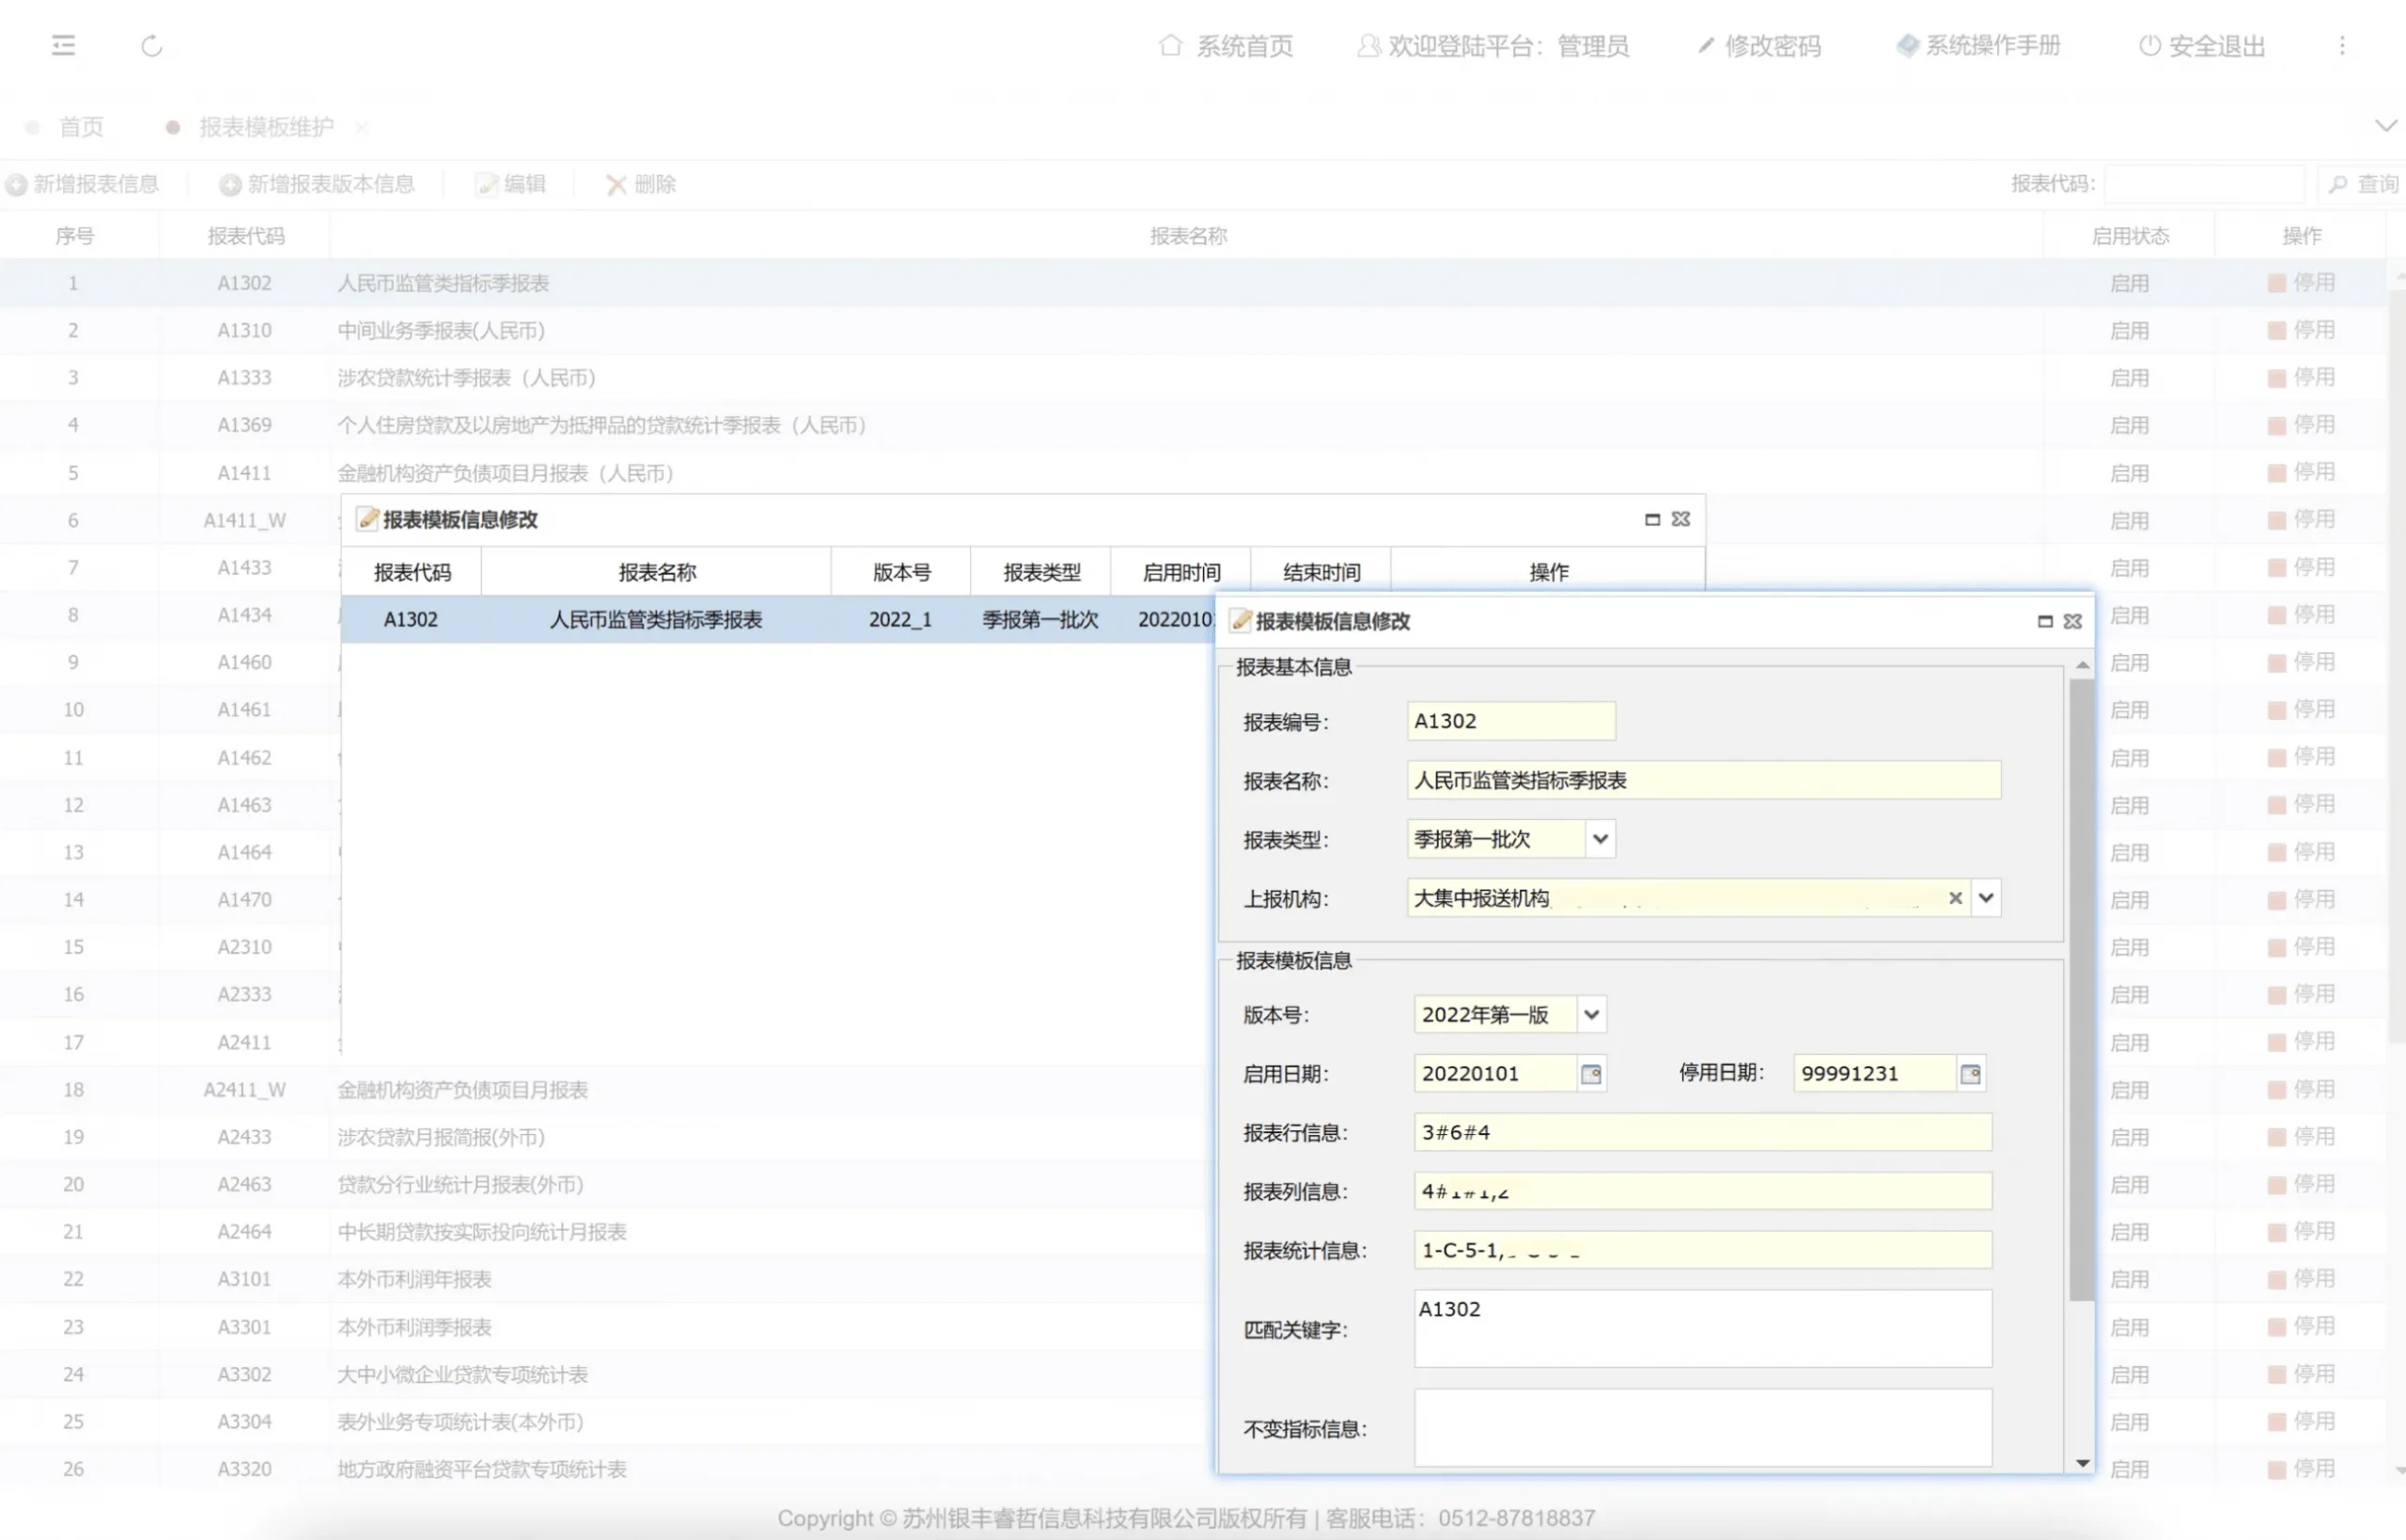
Task: Switch to the 首页 tab
Action: tap(80, 127)
